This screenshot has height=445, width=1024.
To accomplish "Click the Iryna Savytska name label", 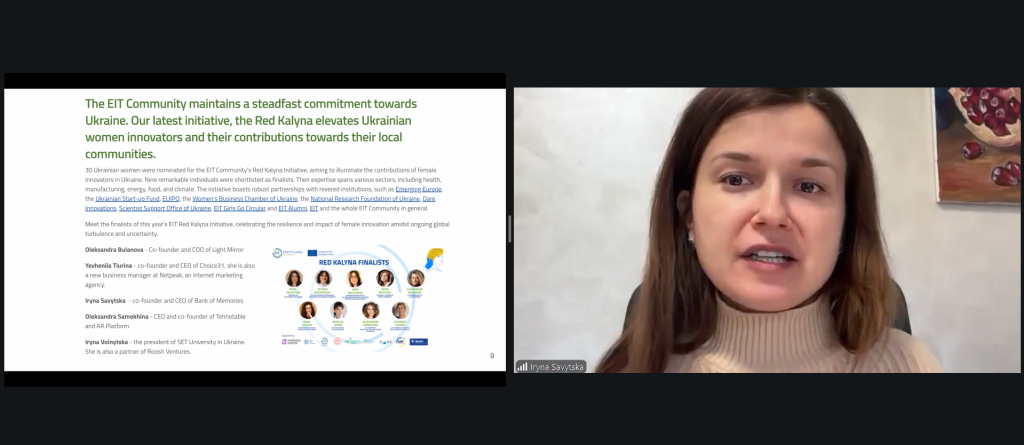I will (x=558, y=367).
